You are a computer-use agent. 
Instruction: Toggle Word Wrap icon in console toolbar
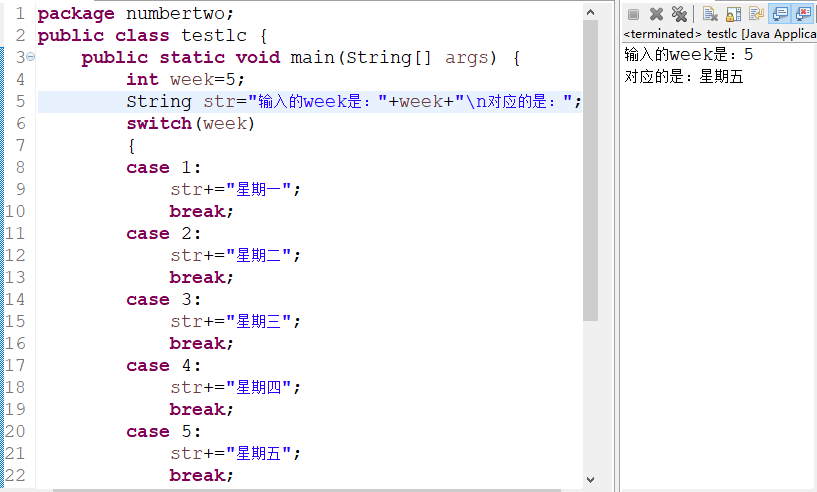756,14
